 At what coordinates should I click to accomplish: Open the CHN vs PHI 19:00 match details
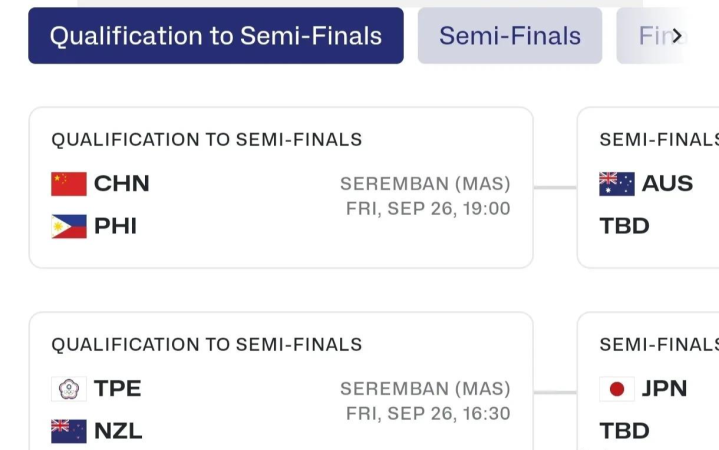pos(281,188)
